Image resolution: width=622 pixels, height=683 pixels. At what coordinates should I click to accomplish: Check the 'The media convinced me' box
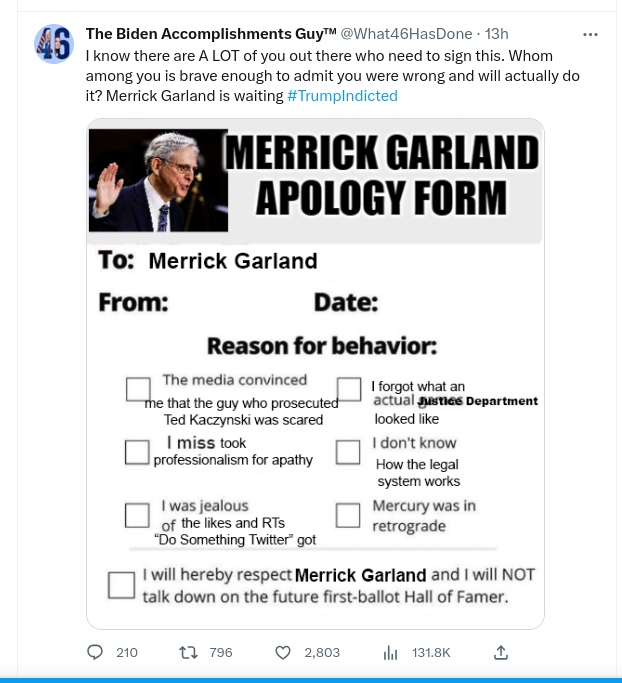point(138,389)
